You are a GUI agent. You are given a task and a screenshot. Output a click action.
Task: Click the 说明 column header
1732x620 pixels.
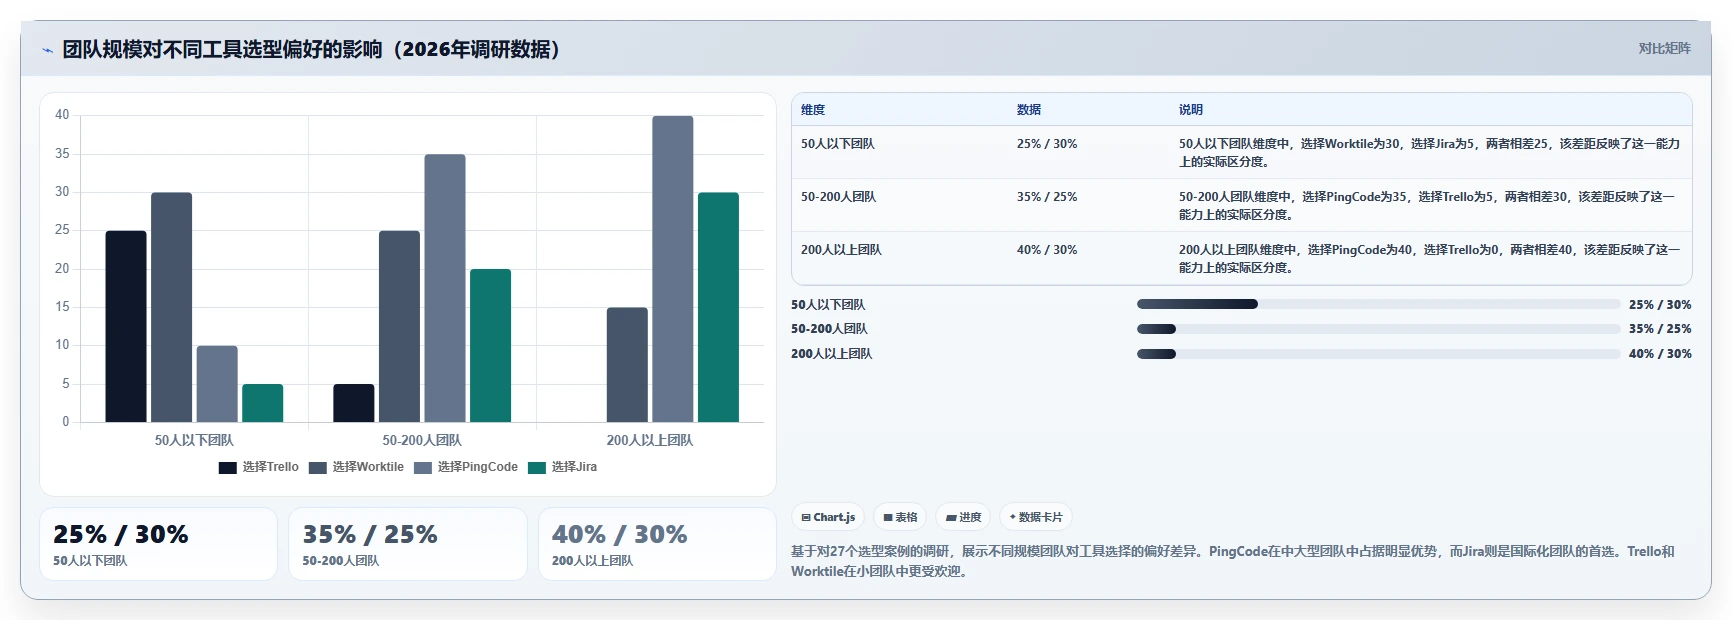pos(1191,110)
